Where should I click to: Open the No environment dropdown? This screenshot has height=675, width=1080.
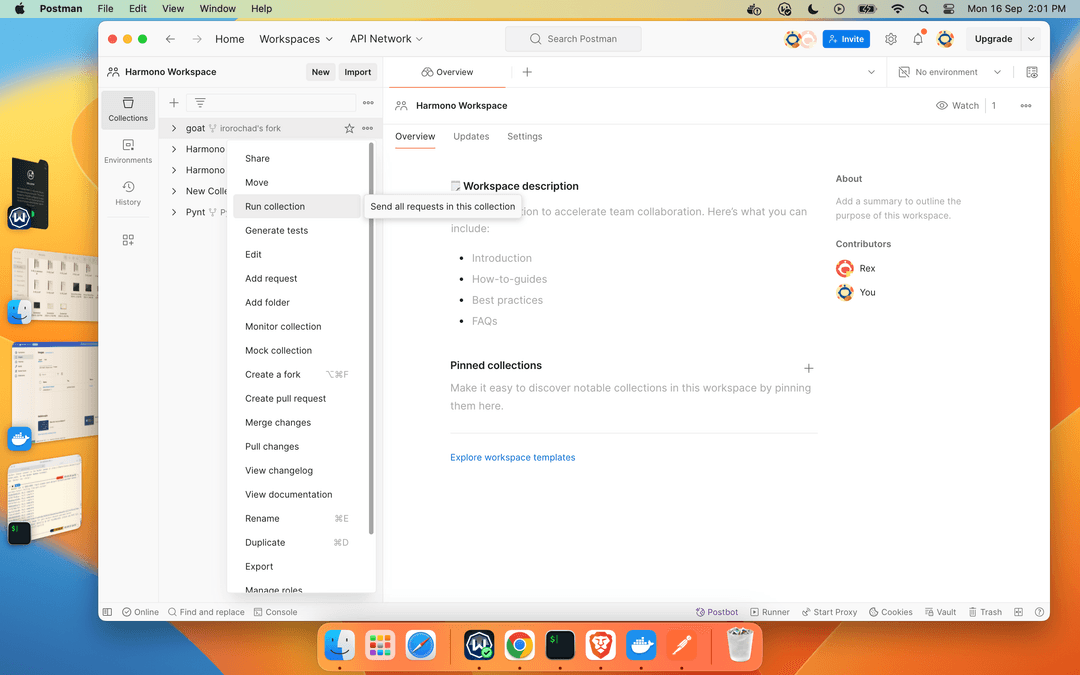pos(950,72)
